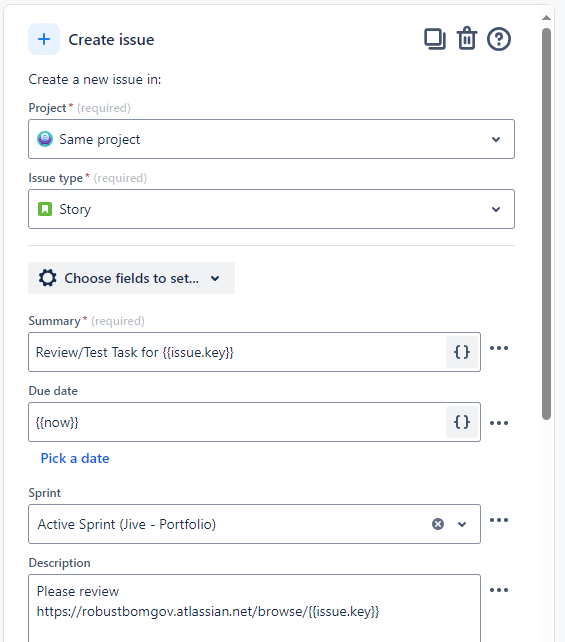This screenshot has width=565, height=642.
Task: Click the plus Create issue icon
Action: 44,39
